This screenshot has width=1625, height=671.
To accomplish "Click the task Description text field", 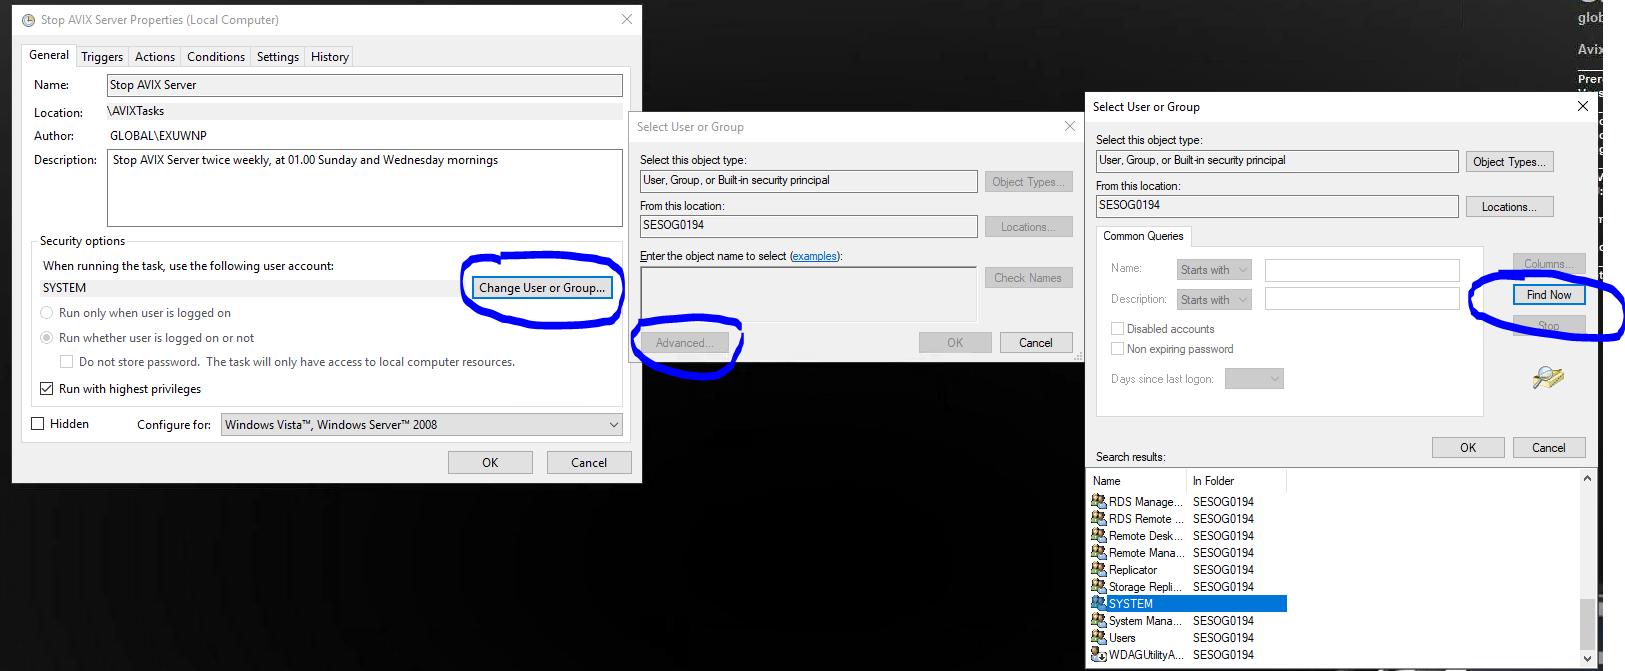I will [364, 188].
